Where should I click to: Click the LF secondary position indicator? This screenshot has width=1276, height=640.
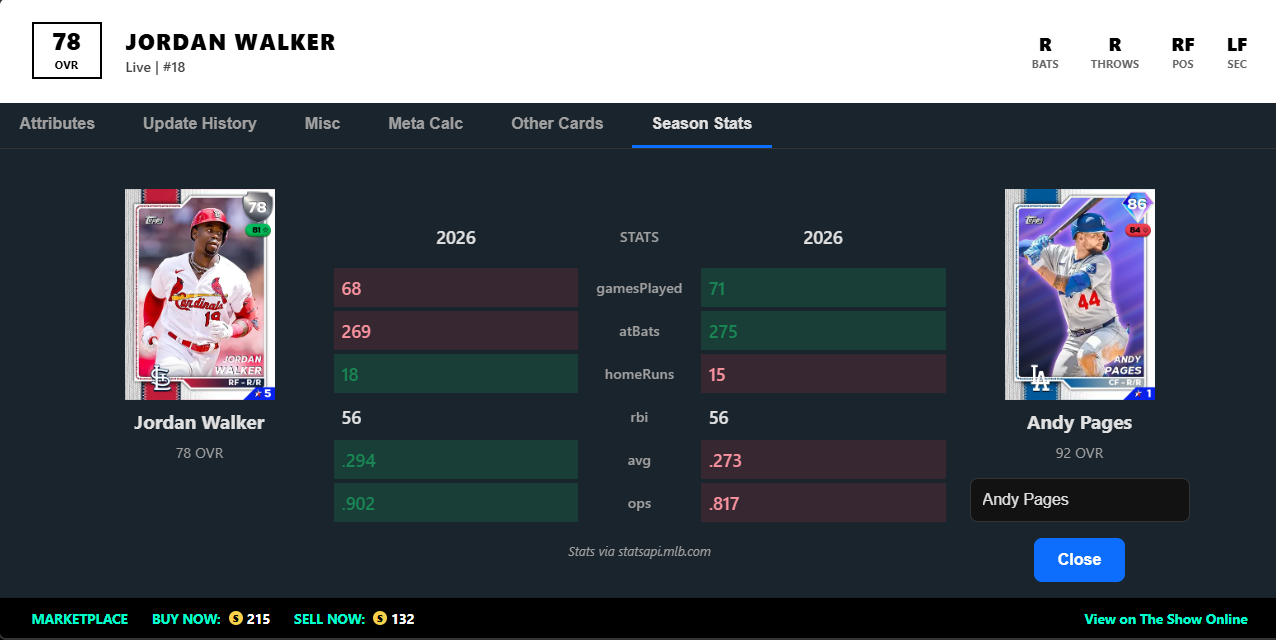(1237, 53)
